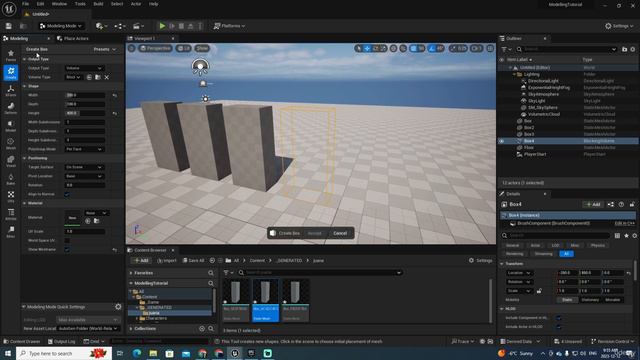Open the Outliner settings gear
Viewport: 640px width, 360px height.
633,49
